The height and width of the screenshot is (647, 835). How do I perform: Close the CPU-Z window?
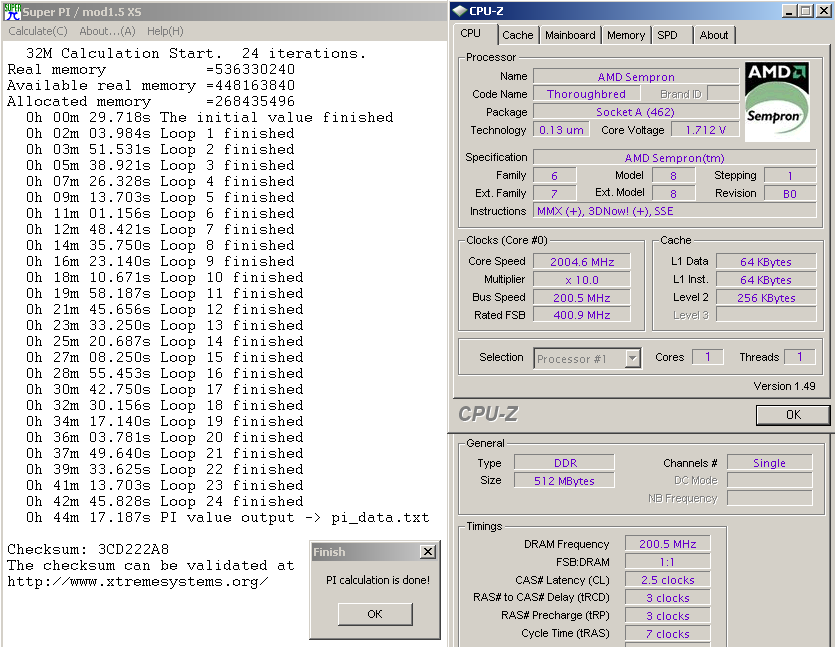point(823,11)
